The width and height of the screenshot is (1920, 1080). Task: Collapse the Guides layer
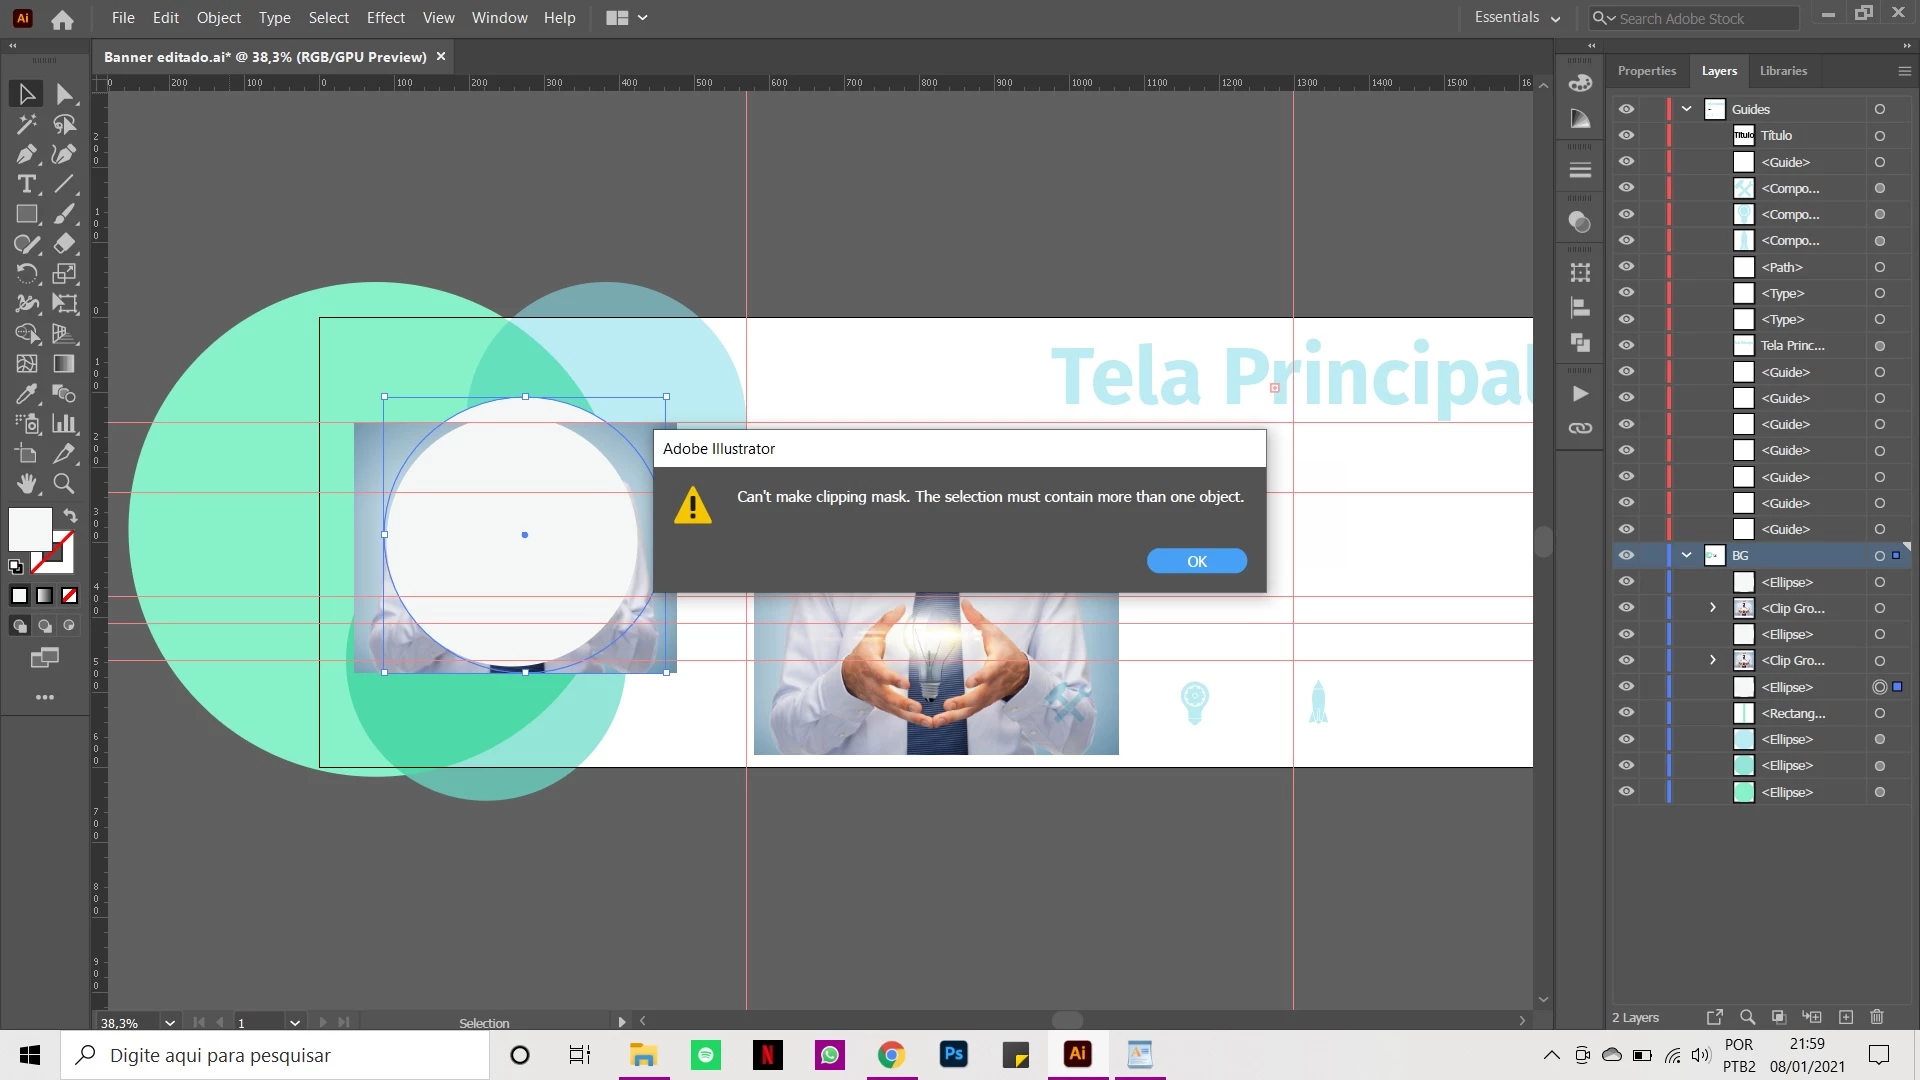tap(1687, 109)
